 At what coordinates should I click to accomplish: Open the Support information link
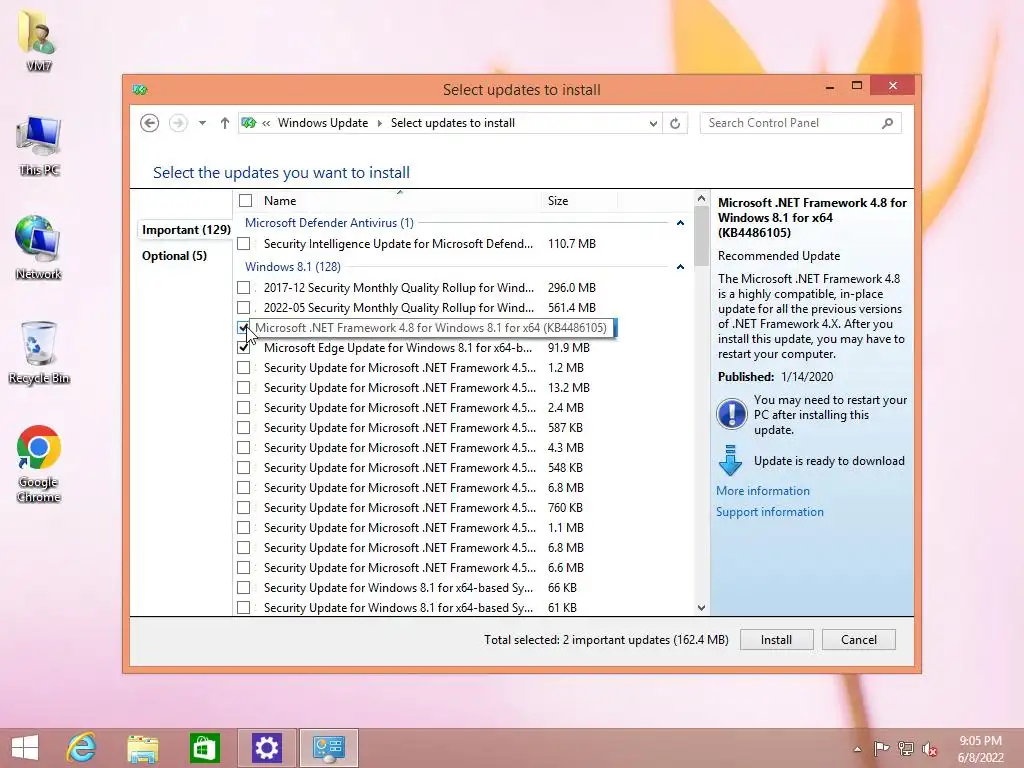(769, 512)
